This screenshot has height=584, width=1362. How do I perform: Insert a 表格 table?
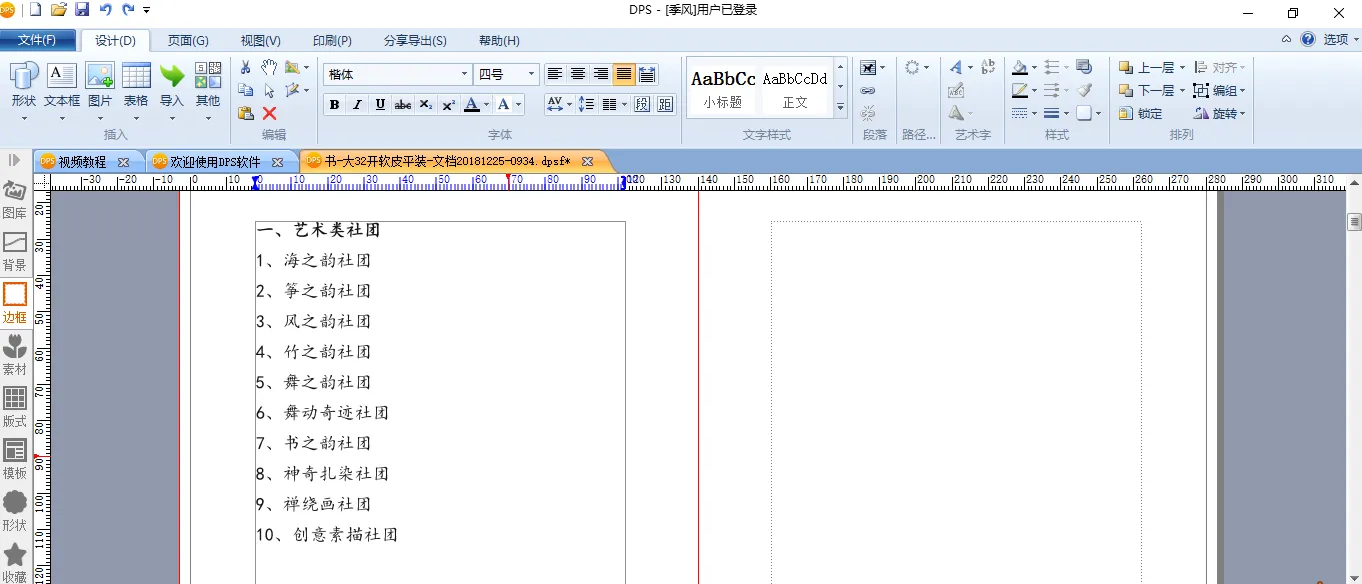click(136, 85)
